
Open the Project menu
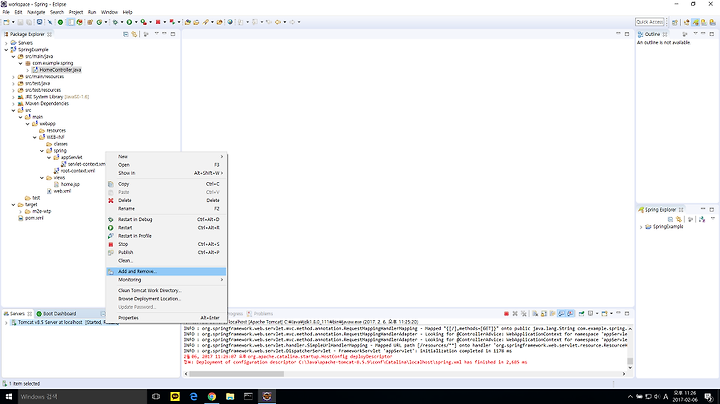(76, 12)
